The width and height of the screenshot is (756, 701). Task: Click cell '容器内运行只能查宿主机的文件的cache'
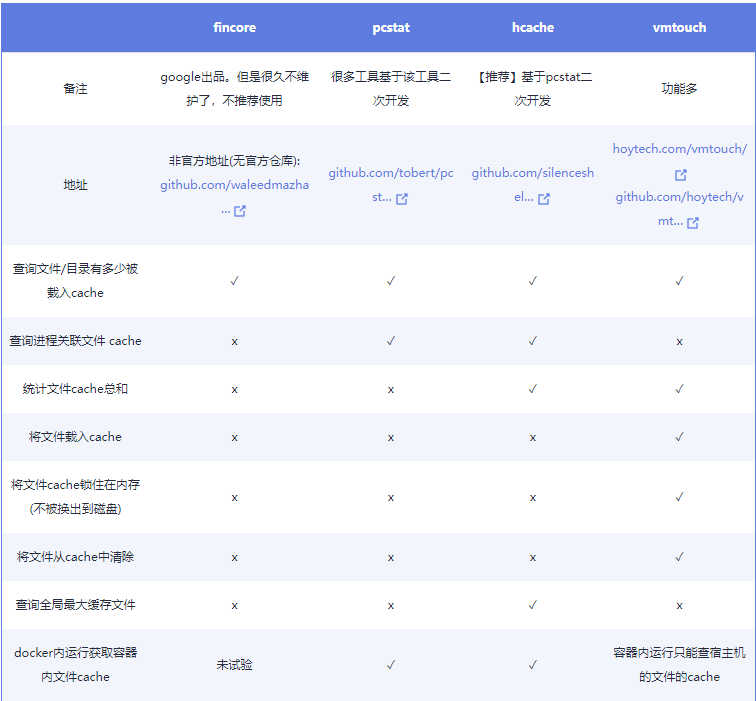tap(679, 665)
